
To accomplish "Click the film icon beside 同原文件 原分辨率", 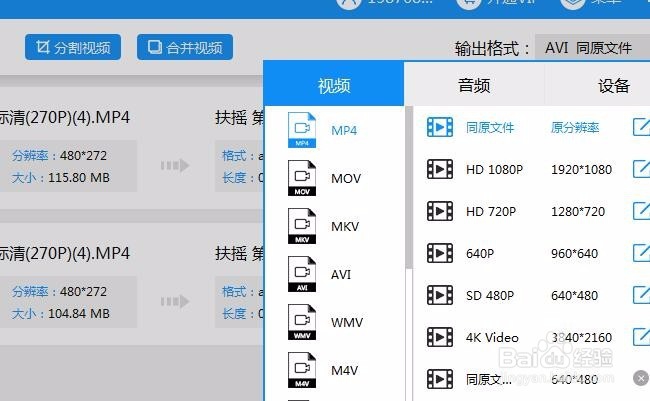I will click(x=440, y=127).
